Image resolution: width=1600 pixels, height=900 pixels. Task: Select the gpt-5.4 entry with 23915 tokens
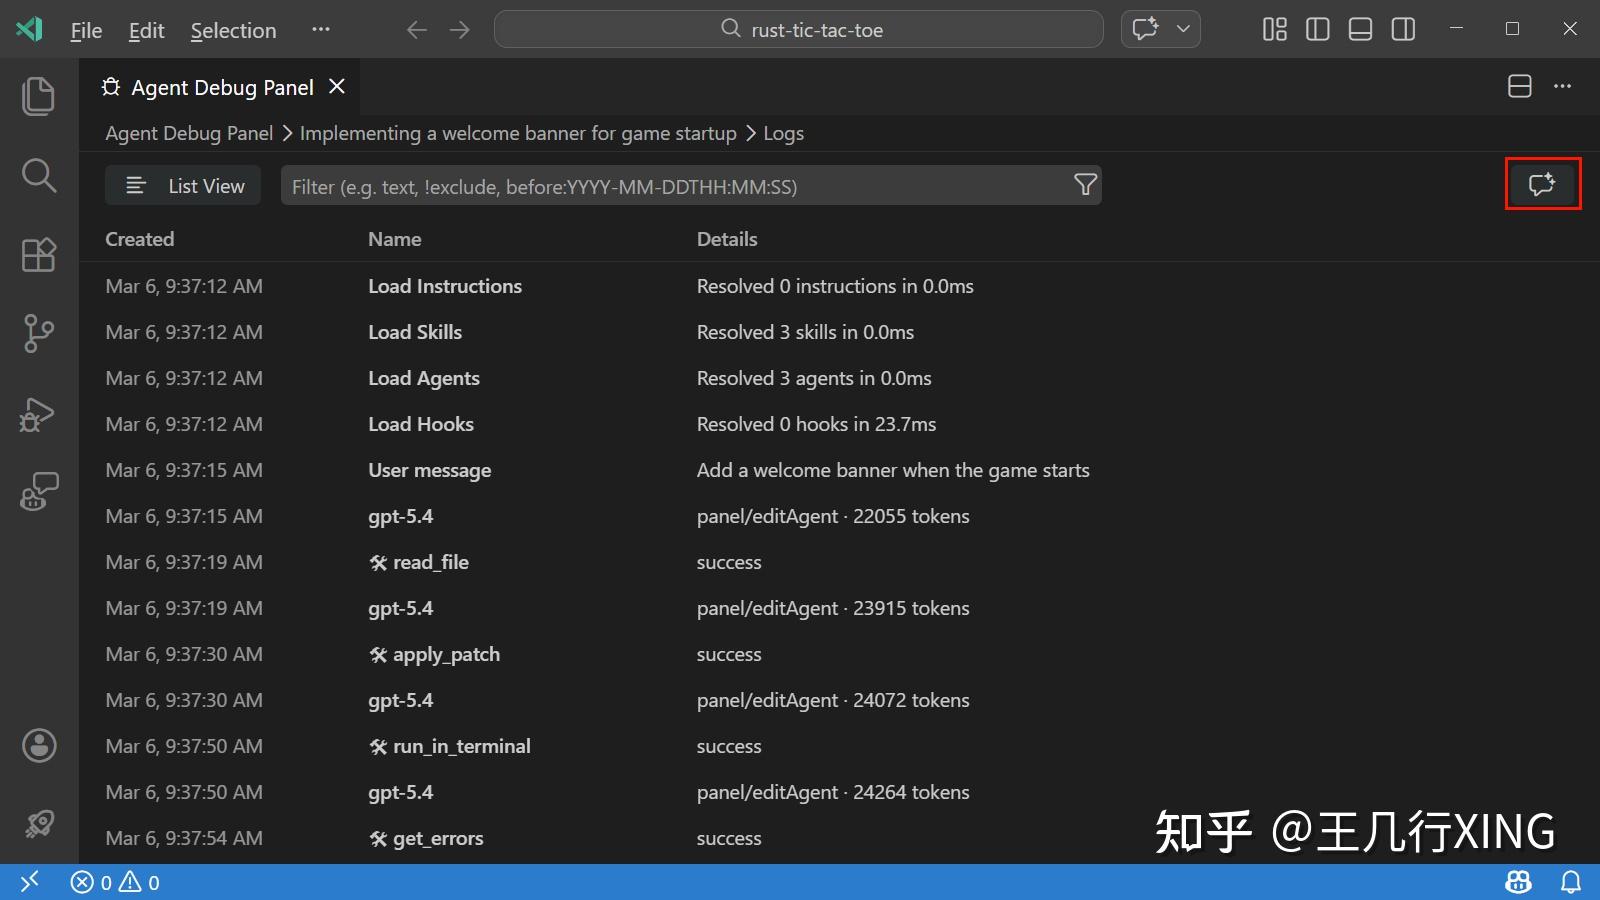click(840, 608)
